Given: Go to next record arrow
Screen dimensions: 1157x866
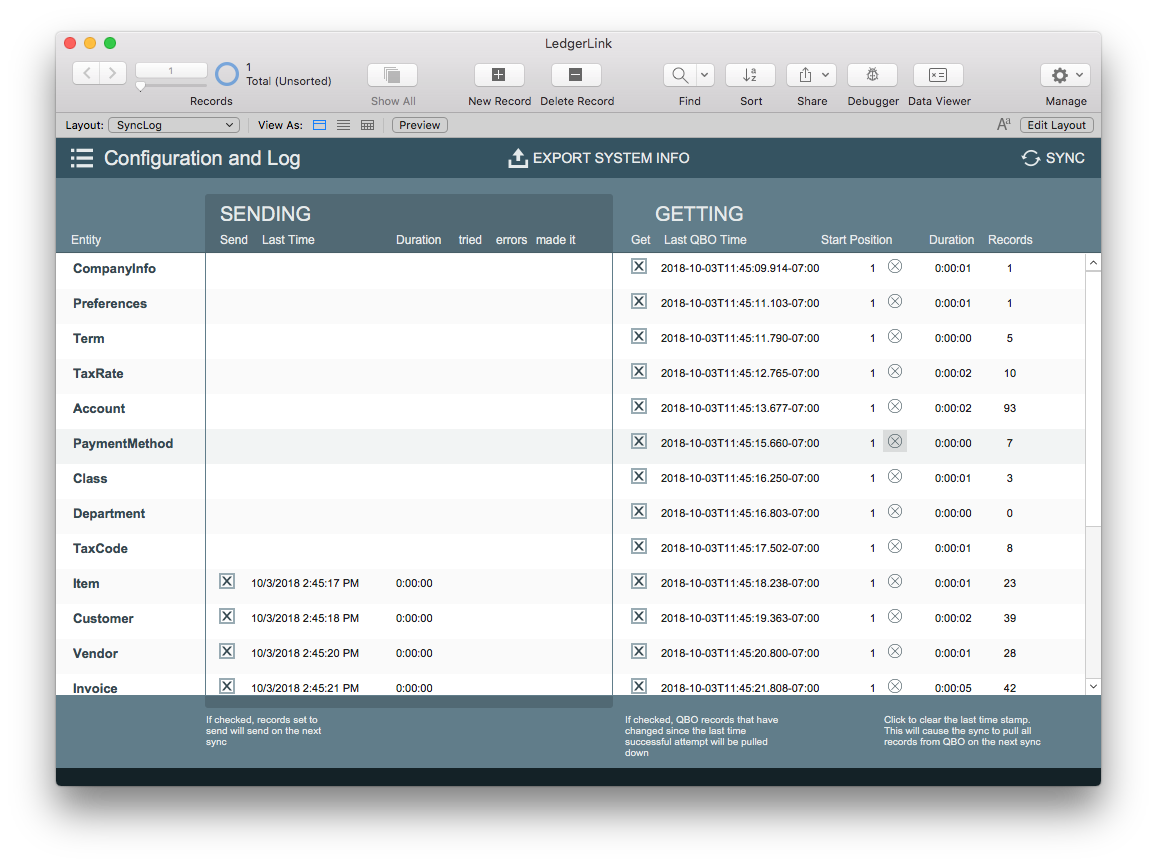Looking at the screenshot, I should pos(113,73).
